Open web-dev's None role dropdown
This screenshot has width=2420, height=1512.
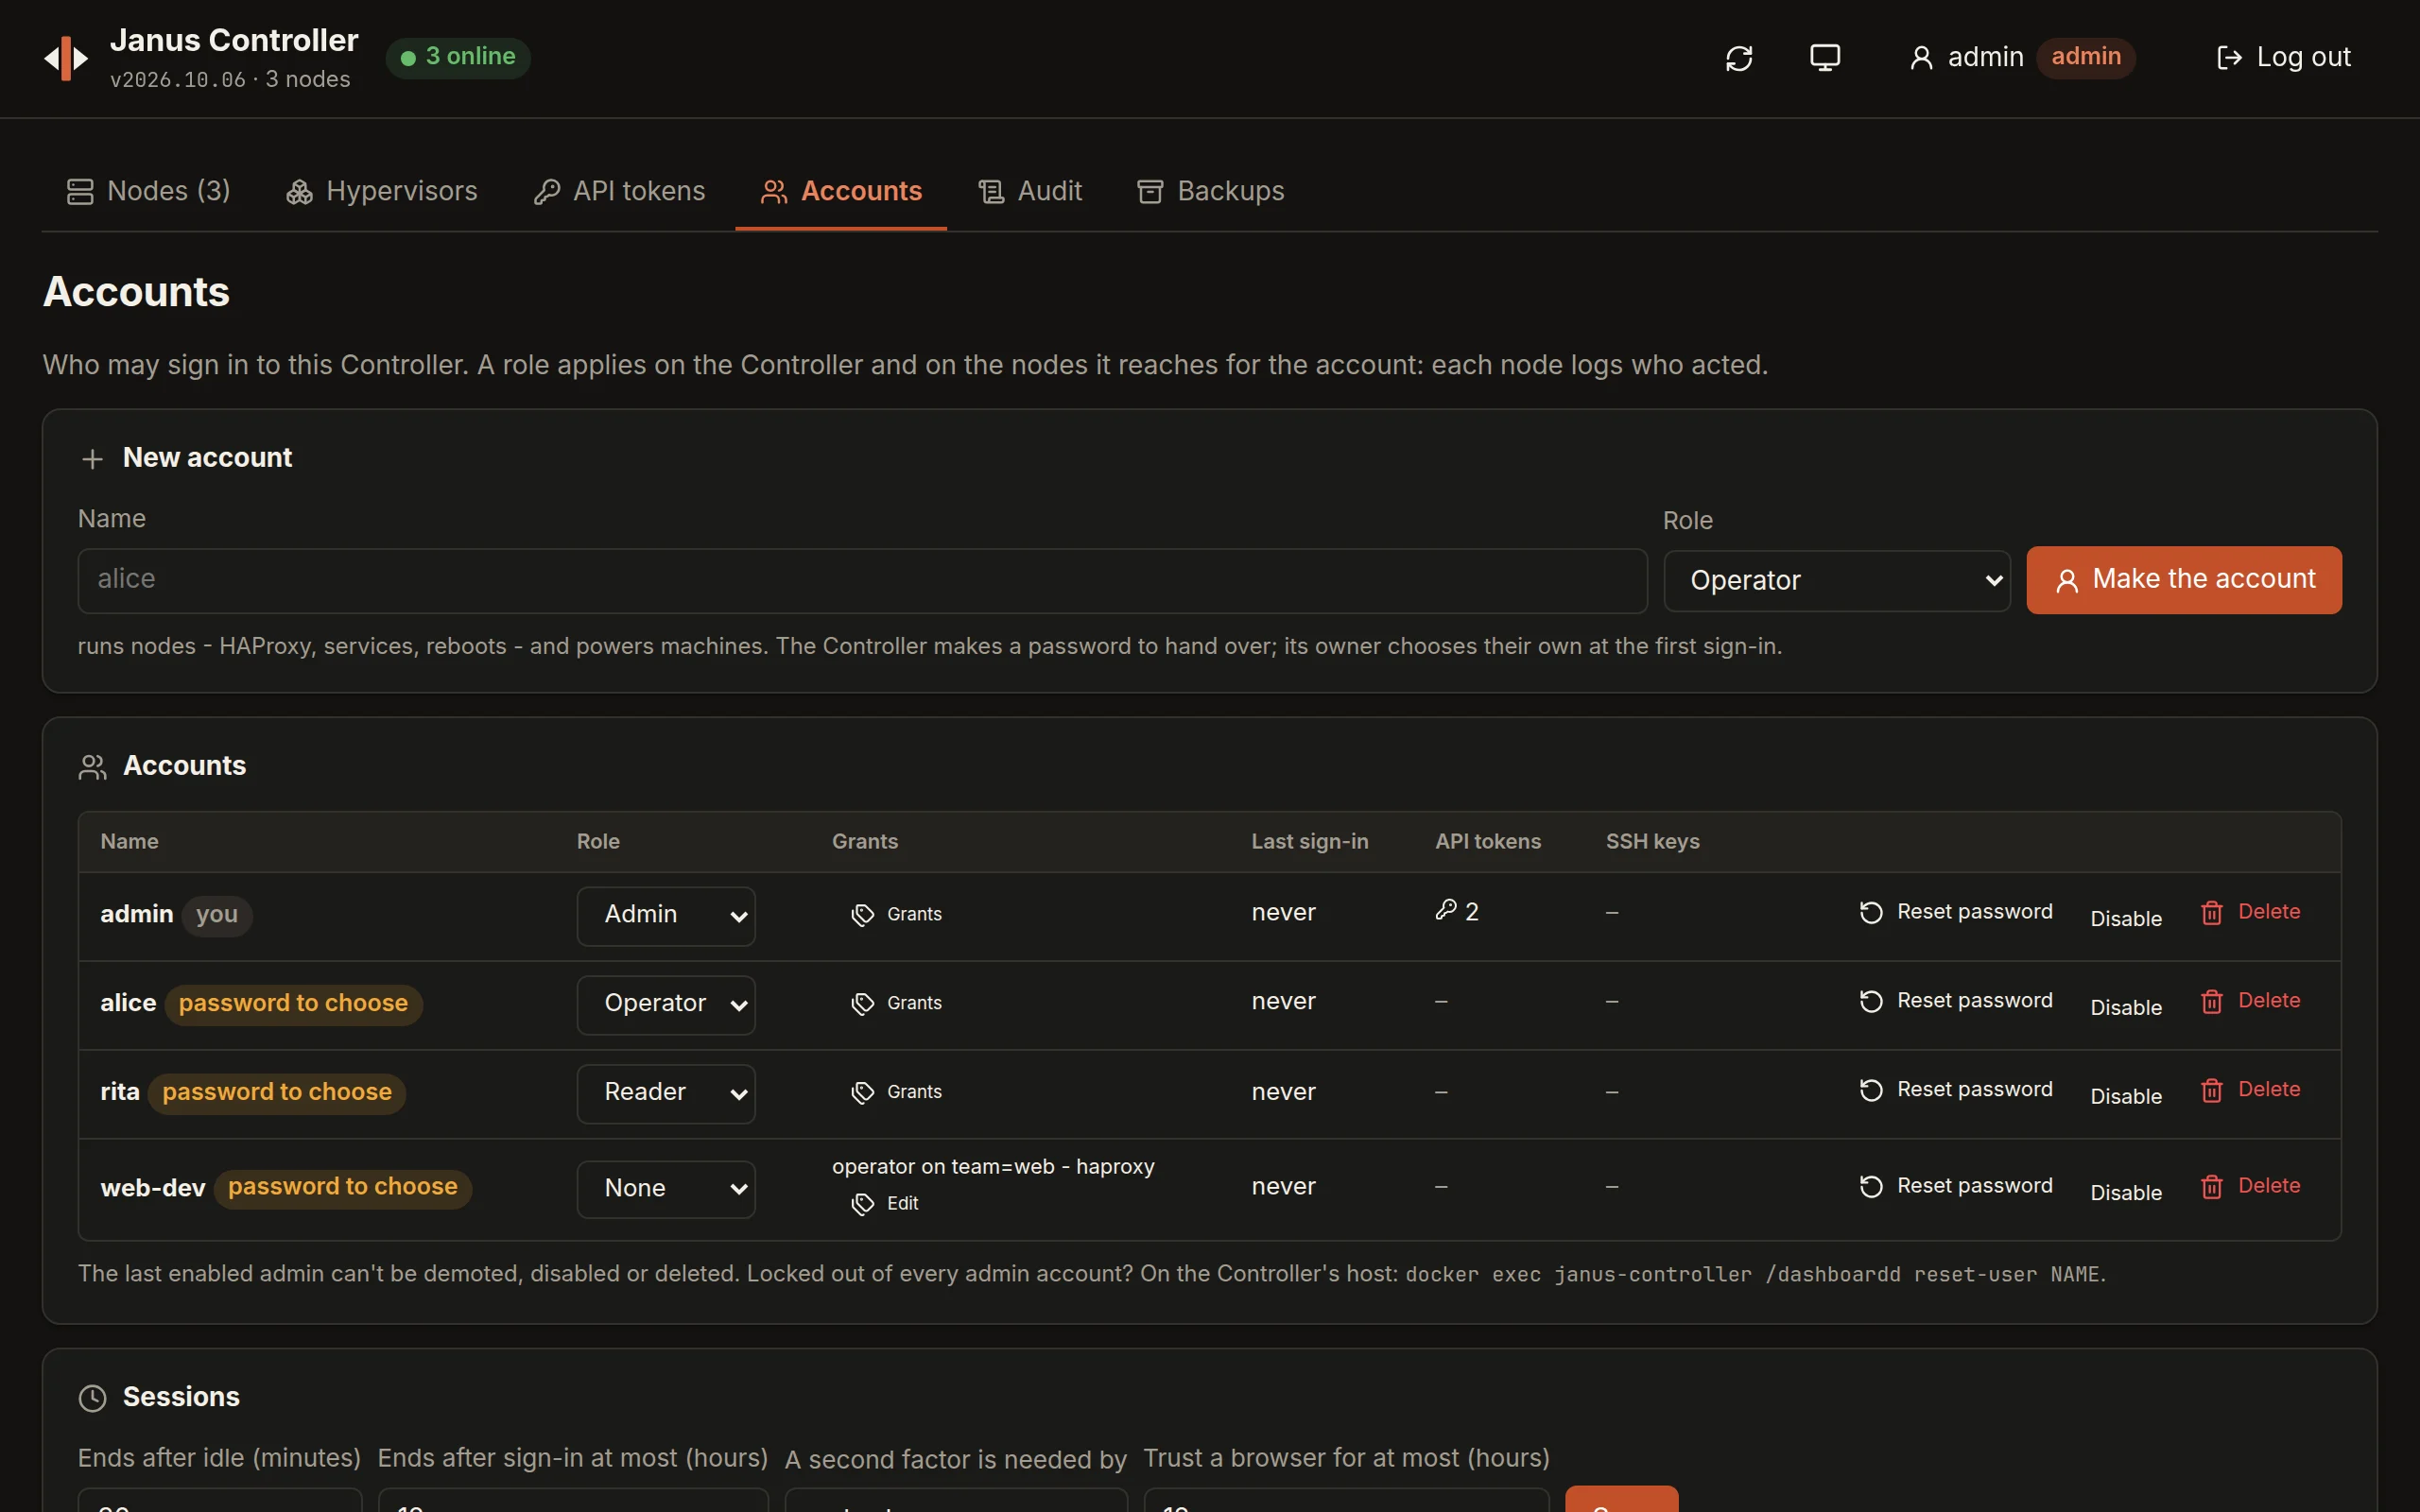point(666,1189)
